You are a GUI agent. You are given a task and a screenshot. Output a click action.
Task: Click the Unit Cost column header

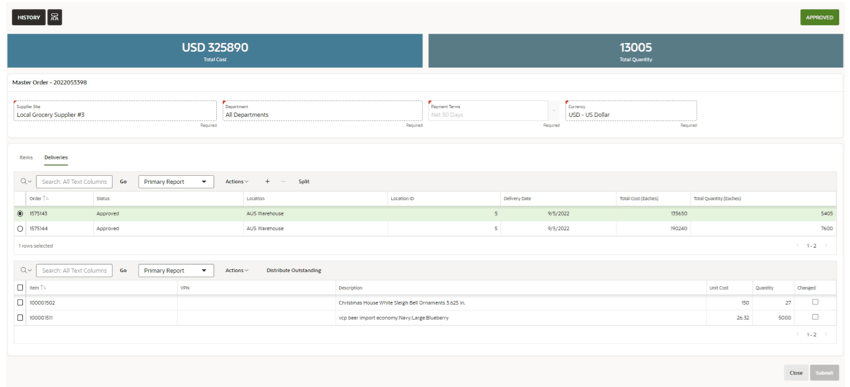coord(718,287)
